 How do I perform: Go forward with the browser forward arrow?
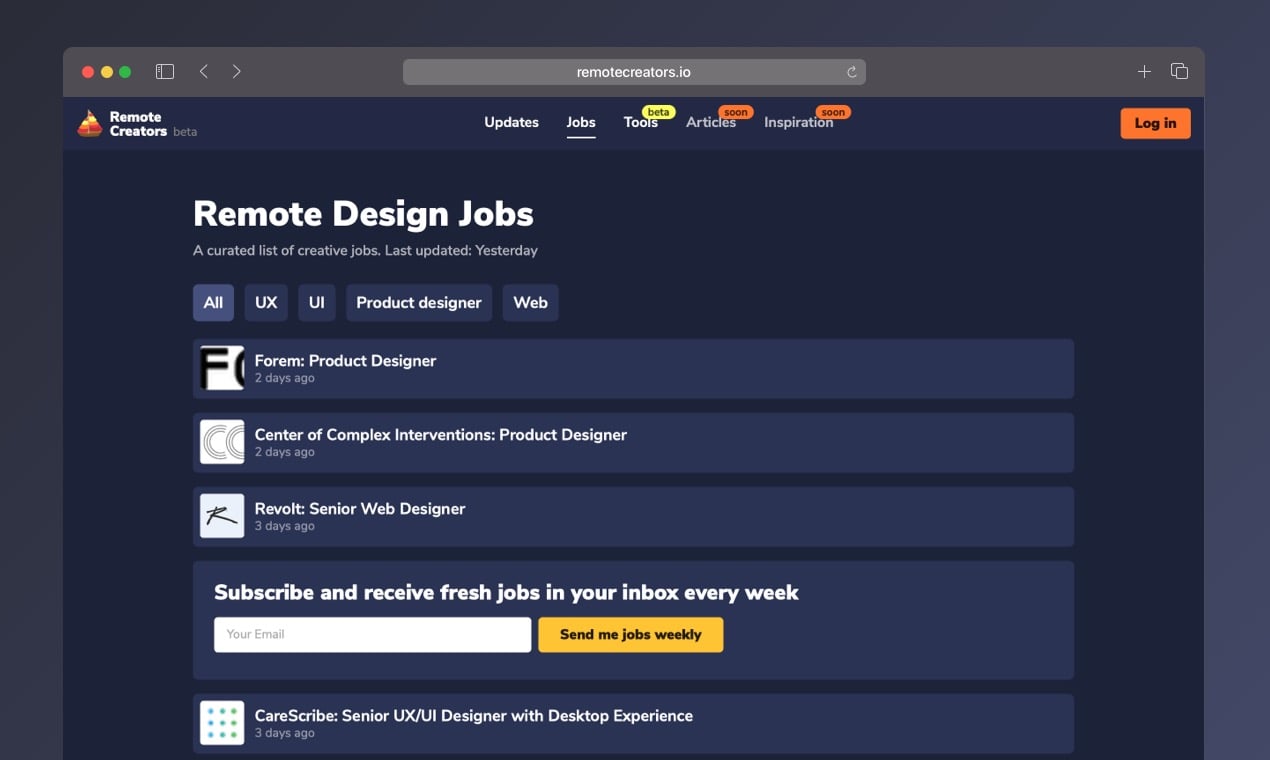236,72
